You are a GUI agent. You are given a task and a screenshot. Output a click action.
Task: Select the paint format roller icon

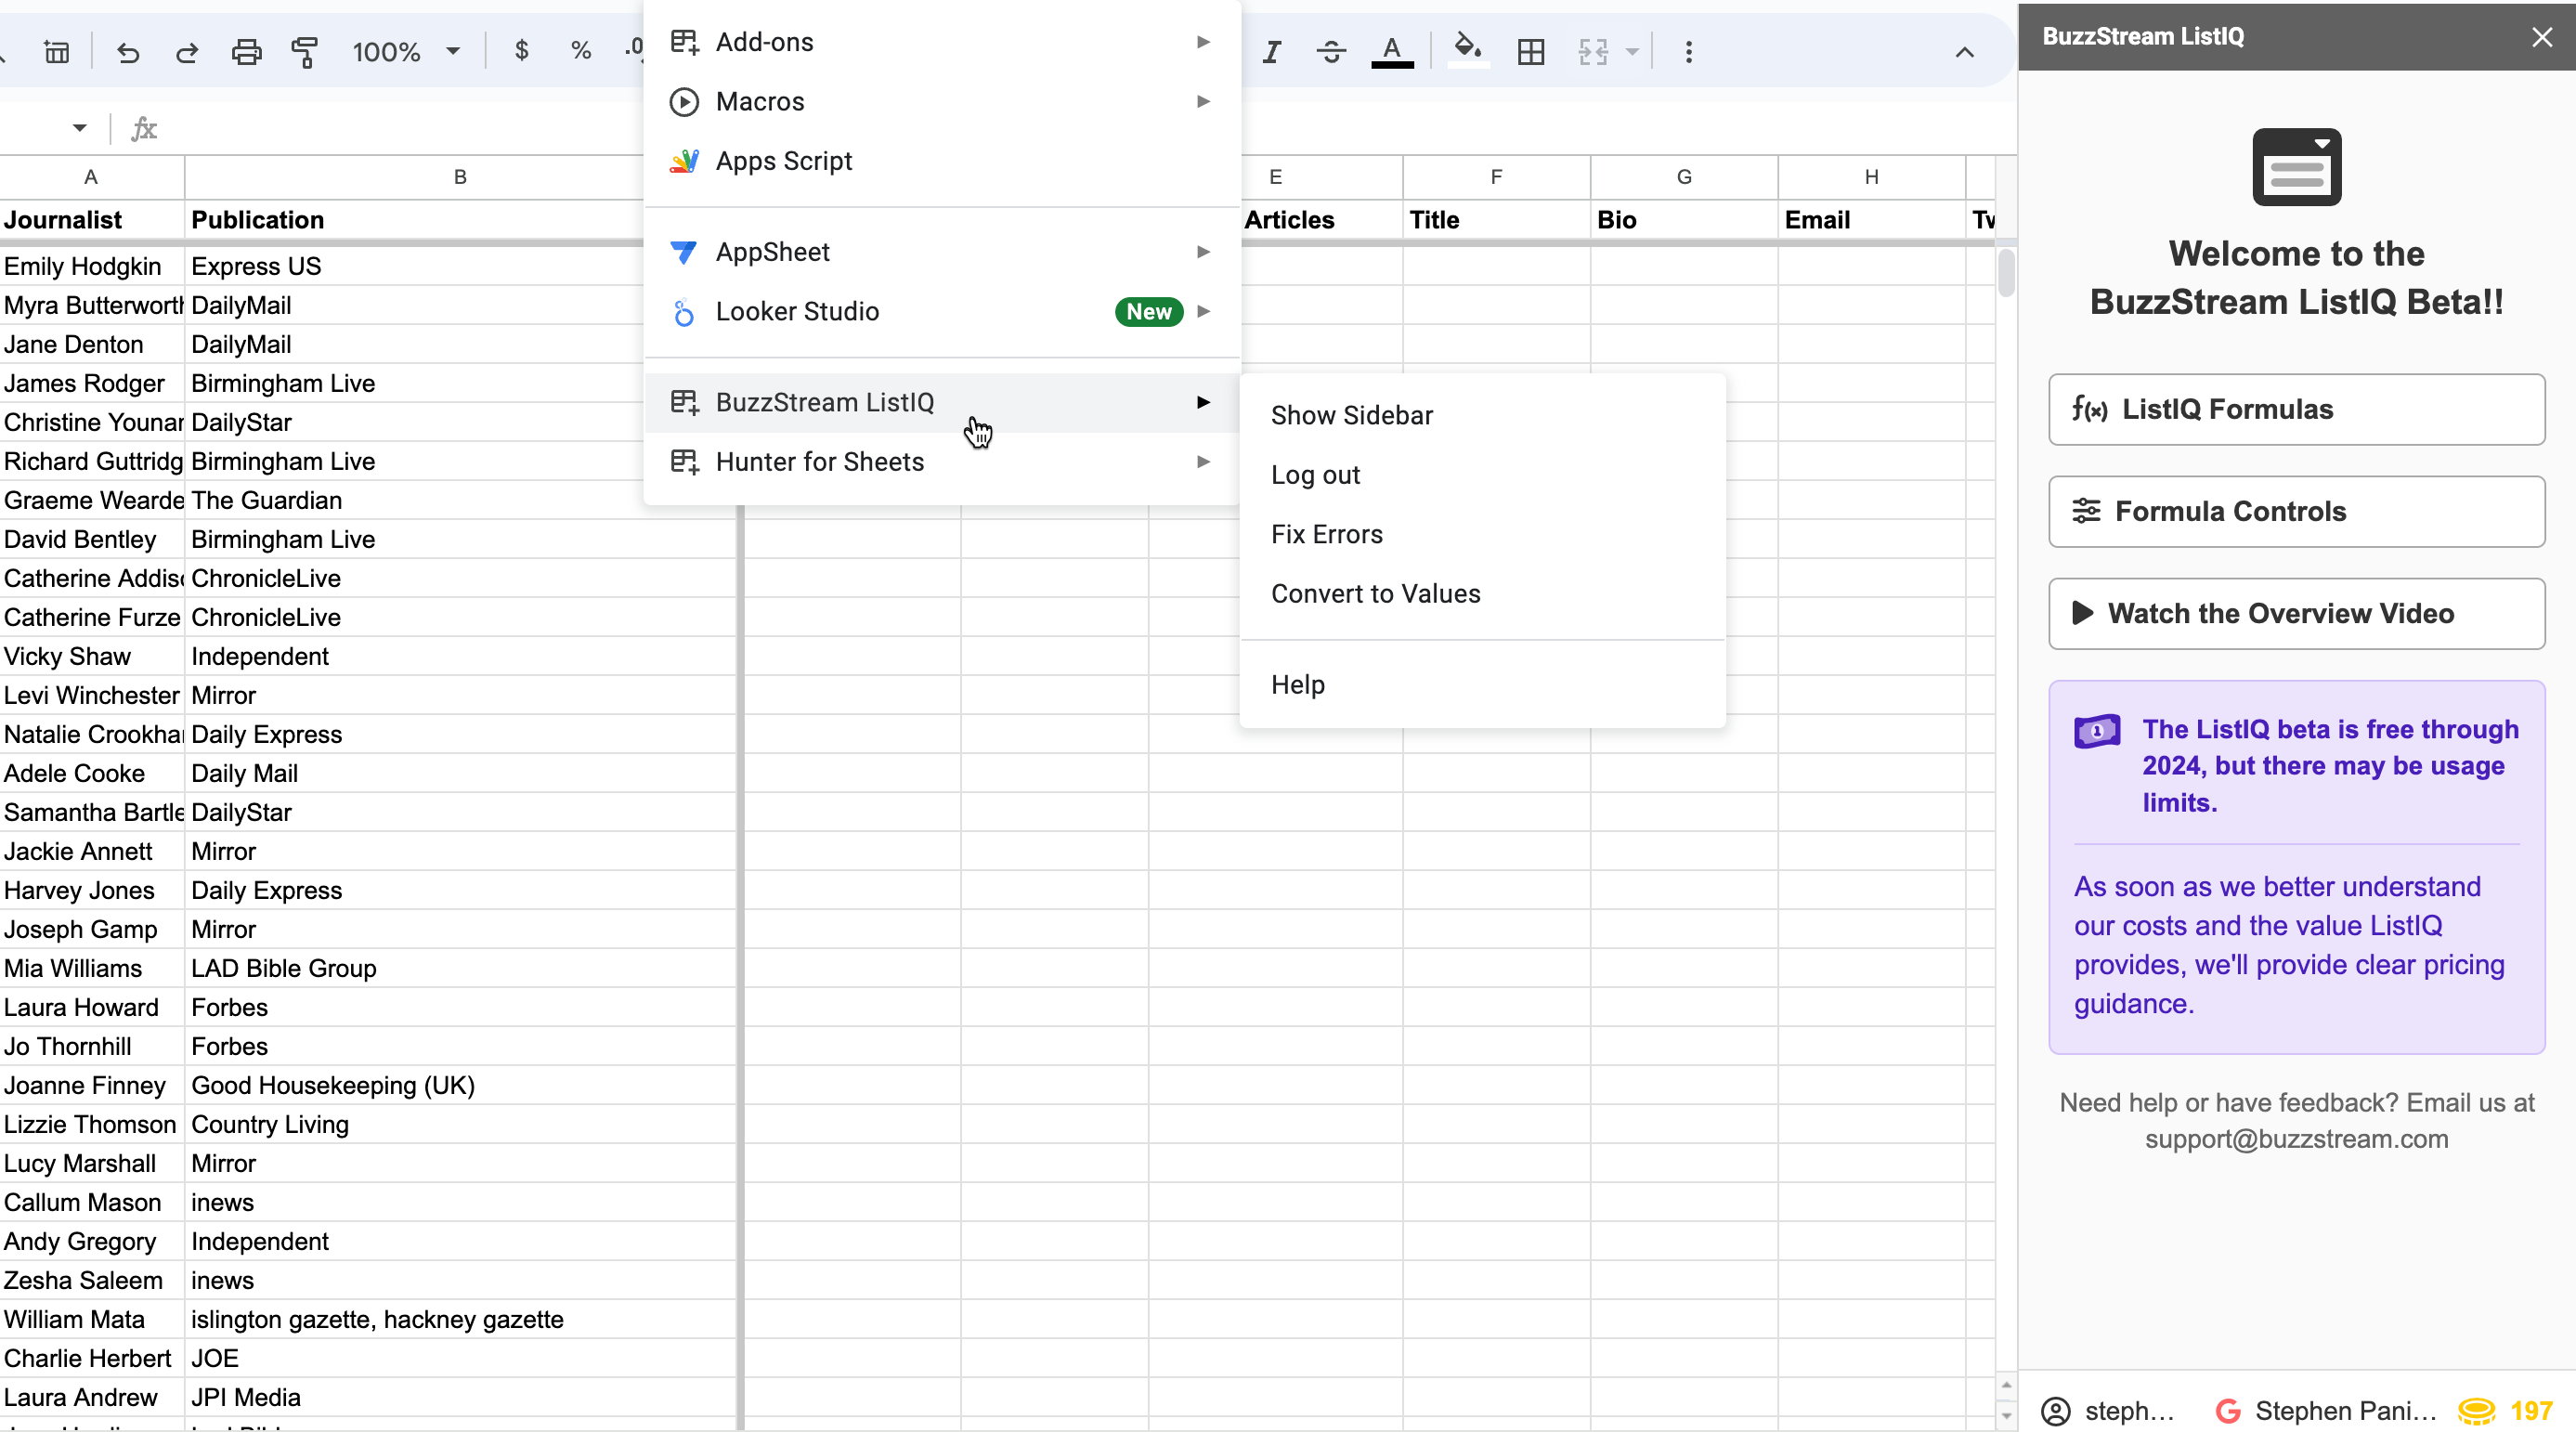[305, 52]
